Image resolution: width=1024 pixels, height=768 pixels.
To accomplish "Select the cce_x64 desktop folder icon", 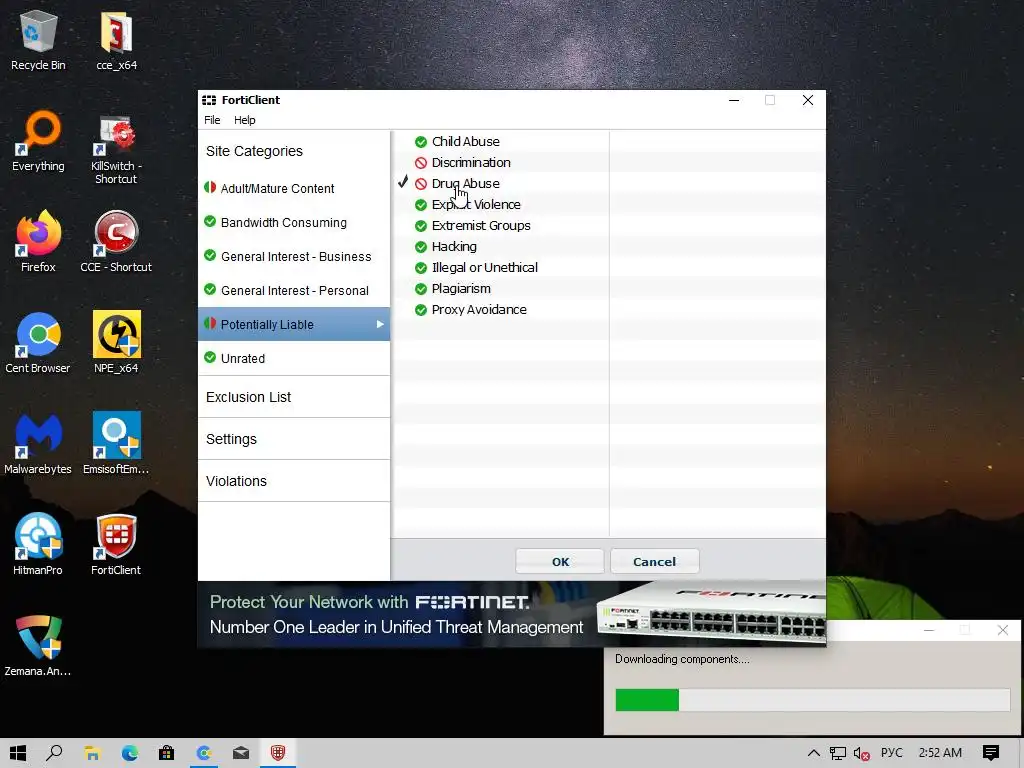I will point(116,40).
